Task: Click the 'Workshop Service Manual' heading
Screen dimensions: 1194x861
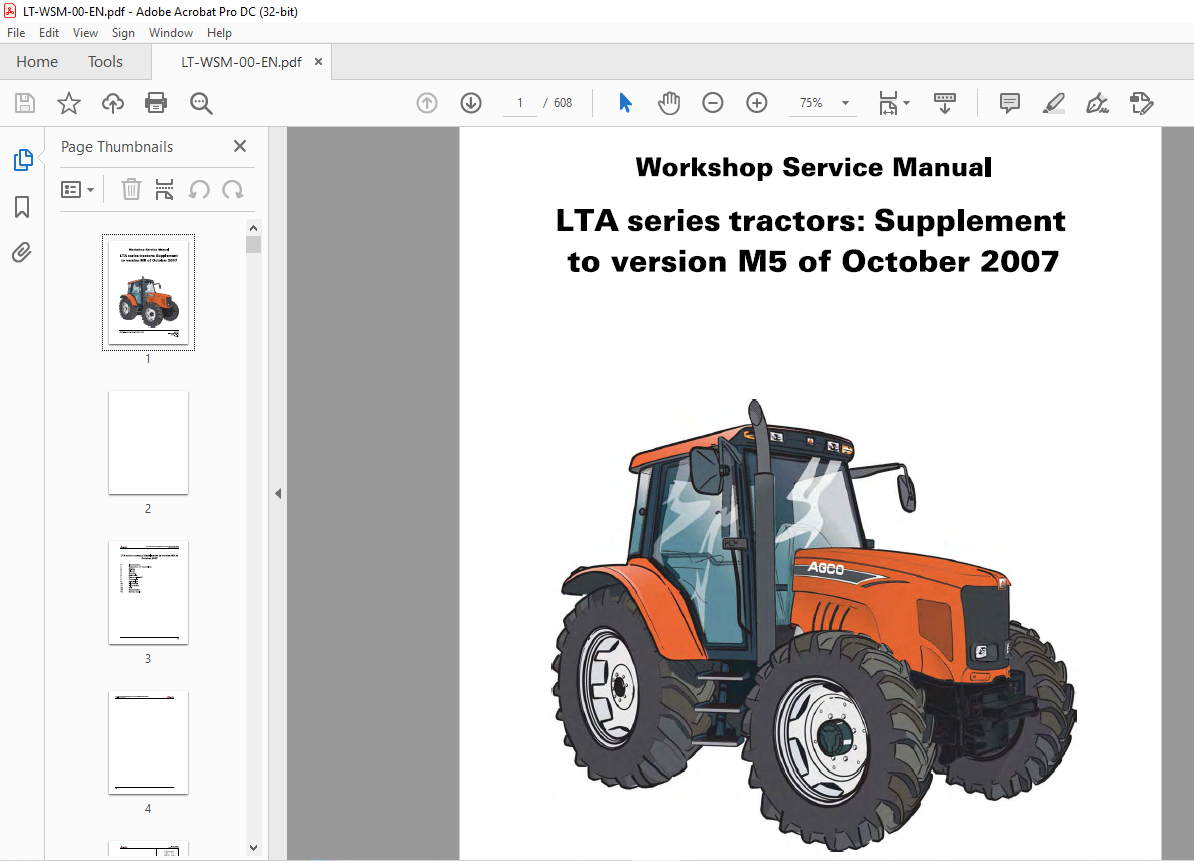Action: [x=813, y=167]
